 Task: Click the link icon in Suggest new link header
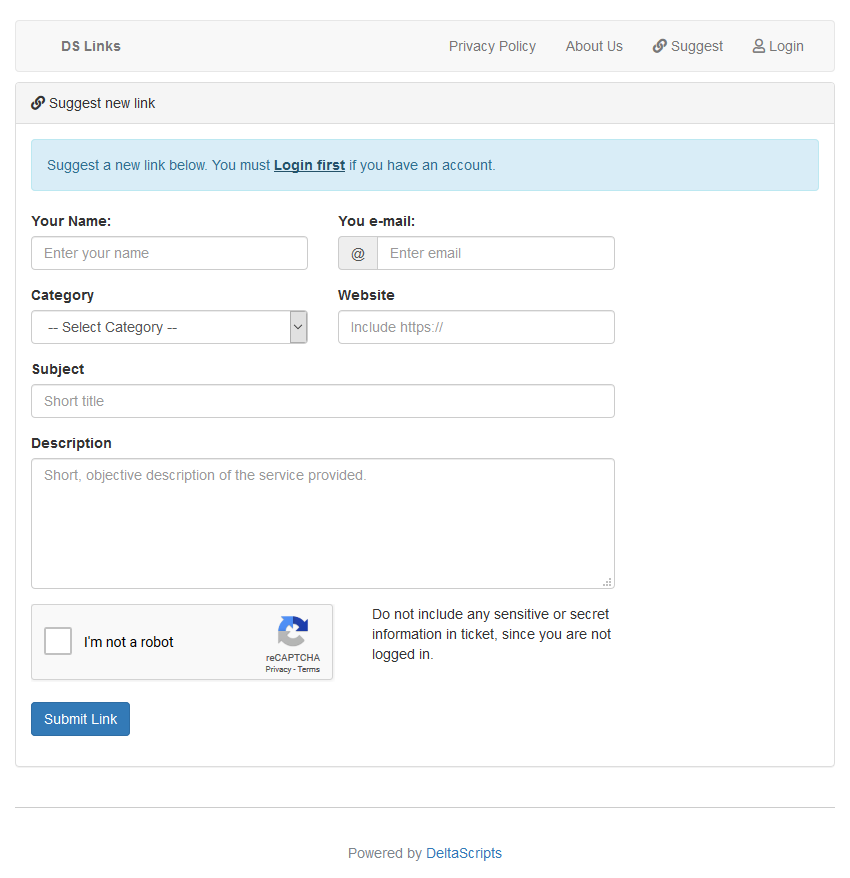point(38,103)
